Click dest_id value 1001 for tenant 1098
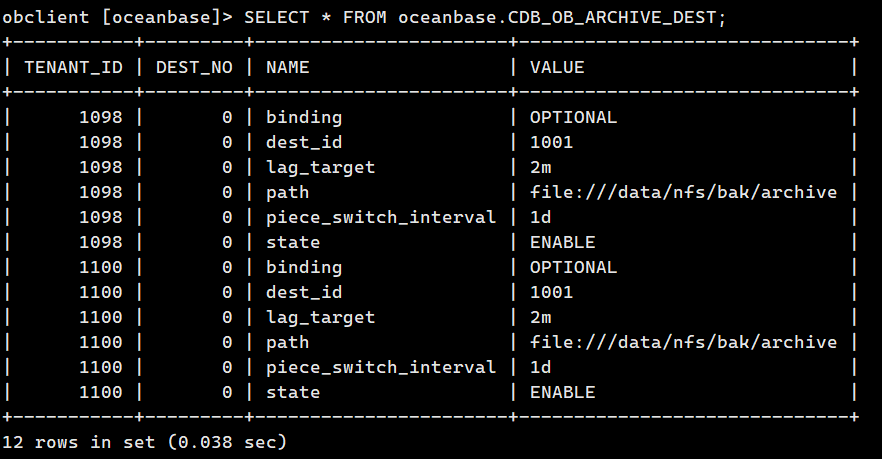Screen dimensions: 882x459 (x=551, y=142)
